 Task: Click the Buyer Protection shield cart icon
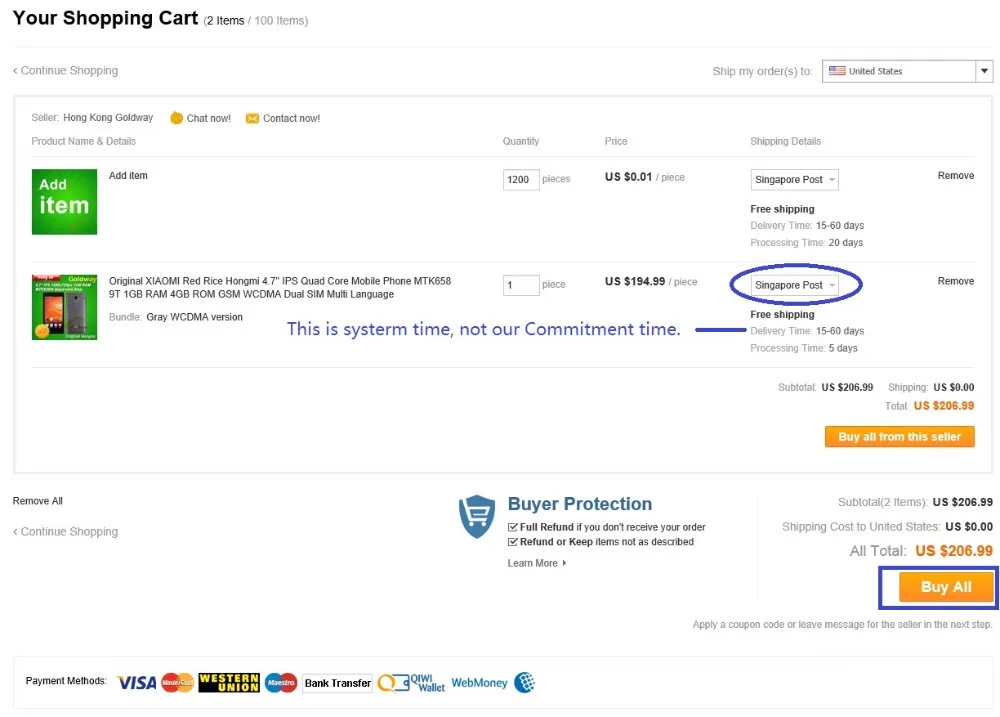pyautogui.click(x=477, y=516)
